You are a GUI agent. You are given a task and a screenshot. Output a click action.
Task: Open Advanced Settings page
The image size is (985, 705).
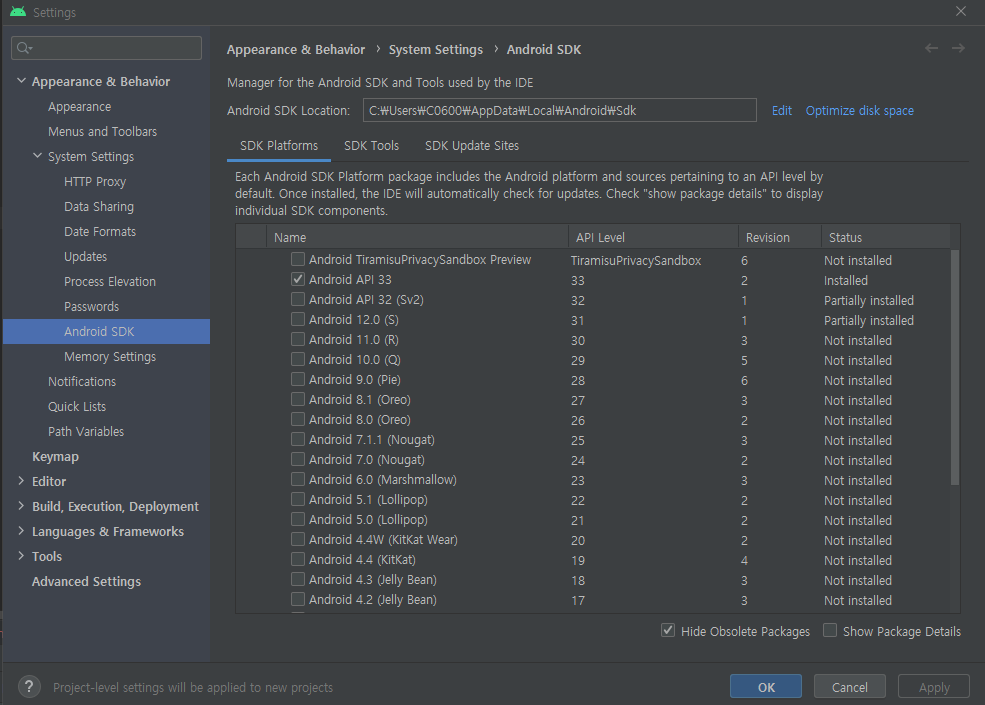click(86, 581)
